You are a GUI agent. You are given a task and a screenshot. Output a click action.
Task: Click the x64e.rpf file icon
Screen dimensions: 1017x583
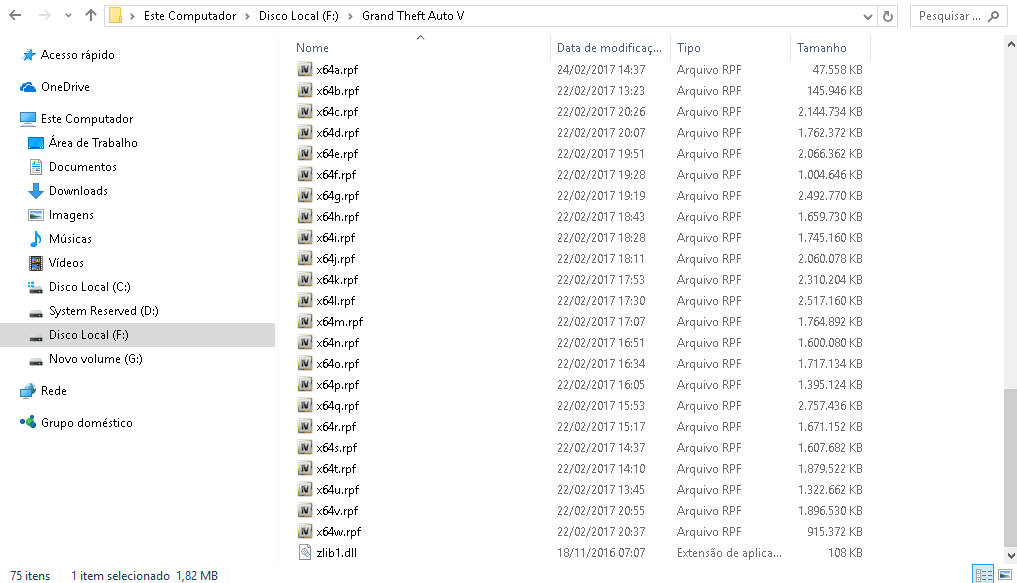pos(305,153)
